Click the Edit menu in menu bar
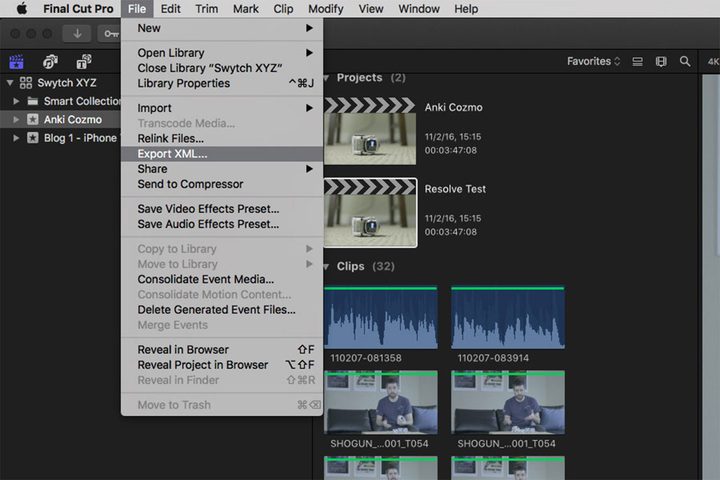720x480 pixels. (170, 9)
